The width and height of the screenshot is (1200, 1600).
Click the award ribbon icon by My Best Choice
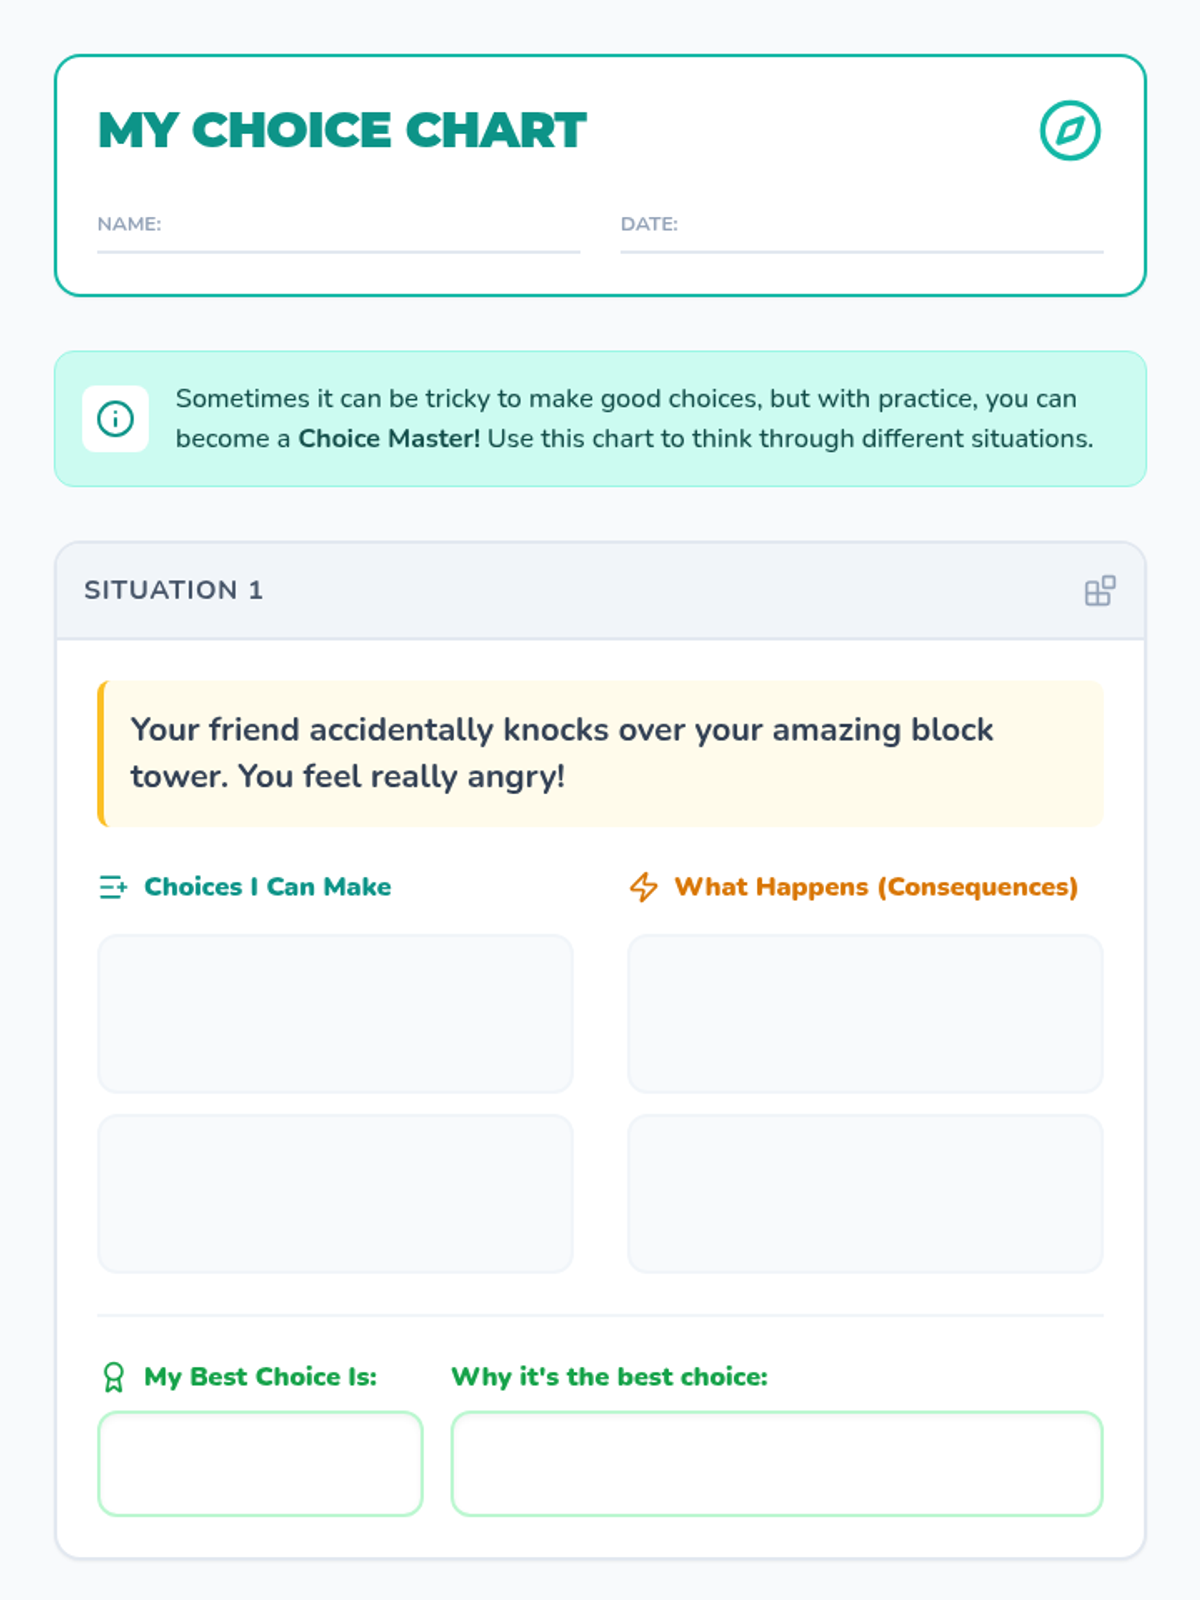pyautogui.click(x=113, y=1377)
